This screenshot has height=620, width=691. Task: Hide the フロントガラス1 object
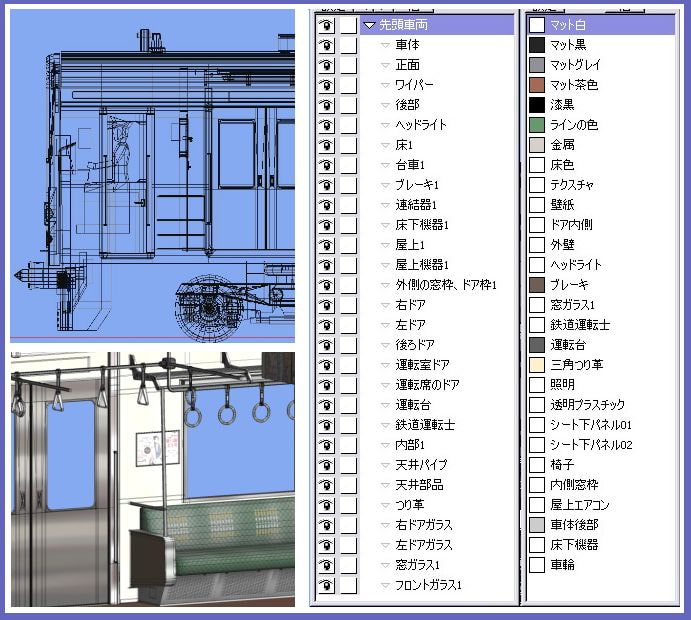(326, 585)
